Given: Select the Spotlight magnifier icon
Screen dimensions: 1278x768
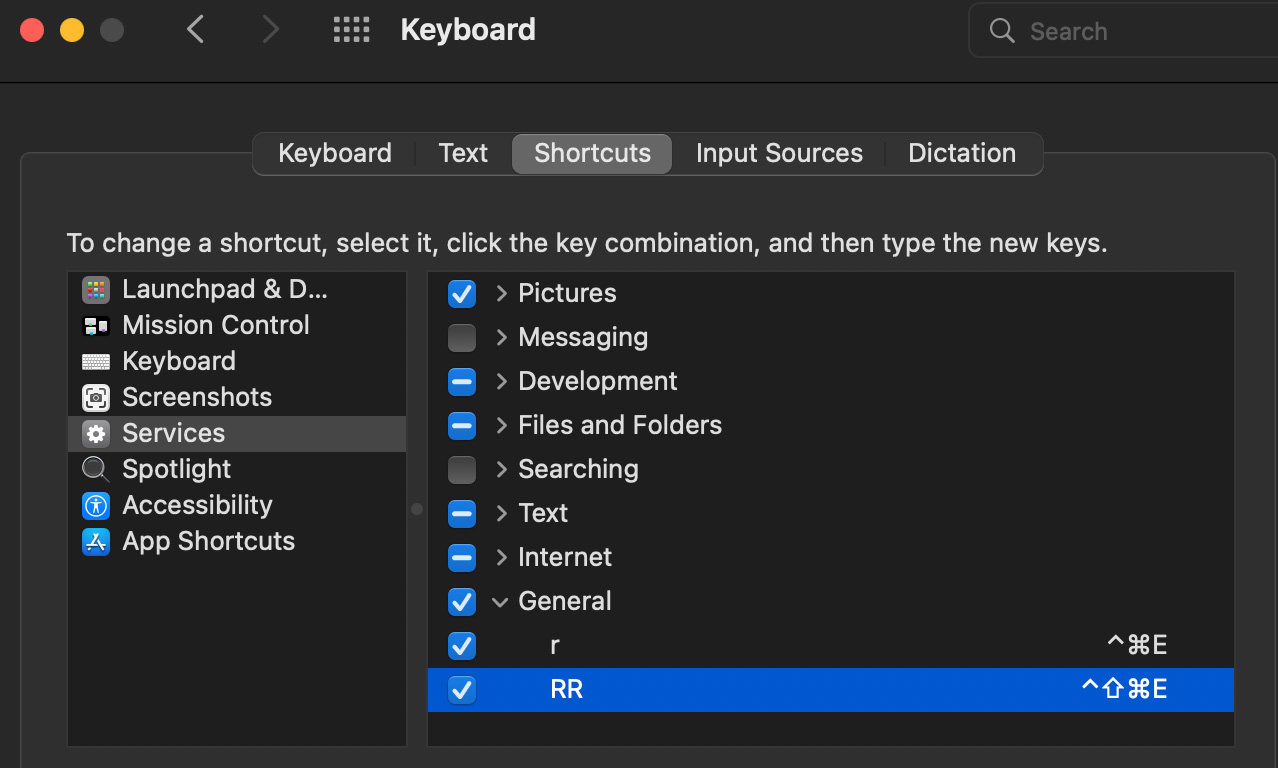Looking at the screenshot, I should (x=96, y=469).
